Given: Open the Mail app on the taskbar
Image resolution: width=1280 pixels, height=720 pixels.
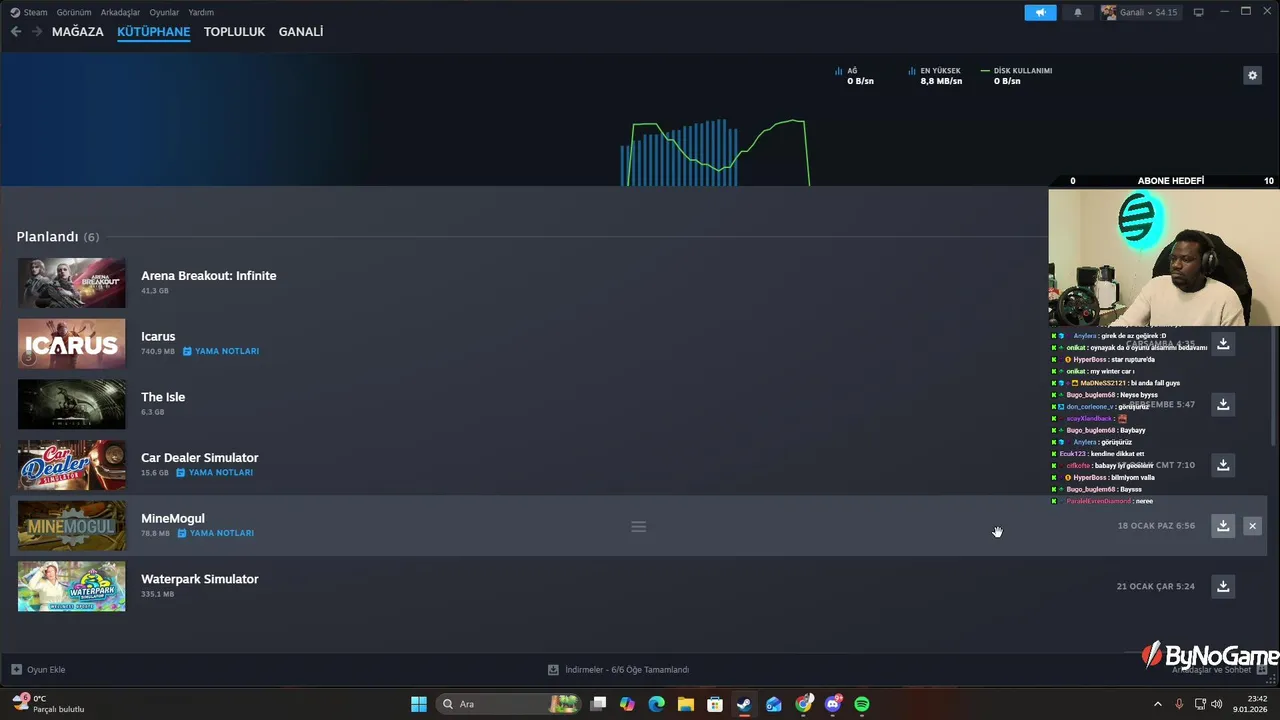Looking at the screenshot, I should click(774, 704).
